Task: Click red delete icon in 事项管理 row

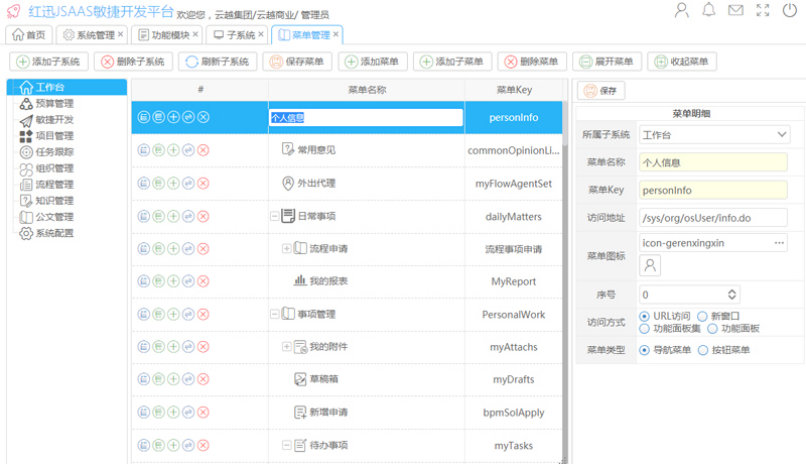Action: tap(204, 314)
